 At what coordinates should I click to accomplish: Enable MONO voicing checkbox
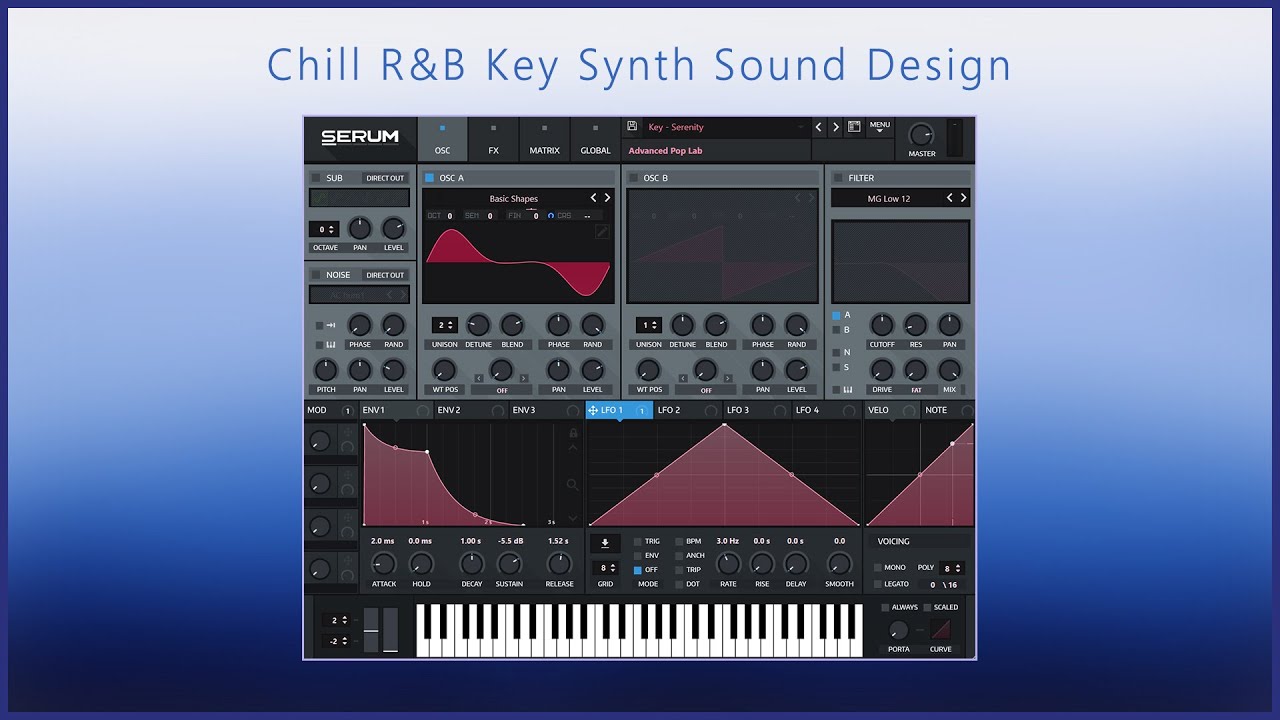[878, 567]
